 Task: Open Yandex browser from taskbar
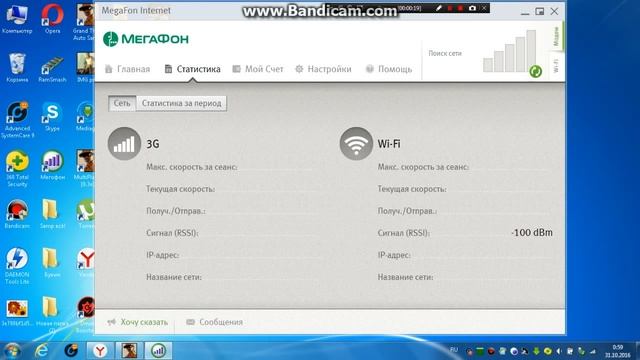[100, 351]
